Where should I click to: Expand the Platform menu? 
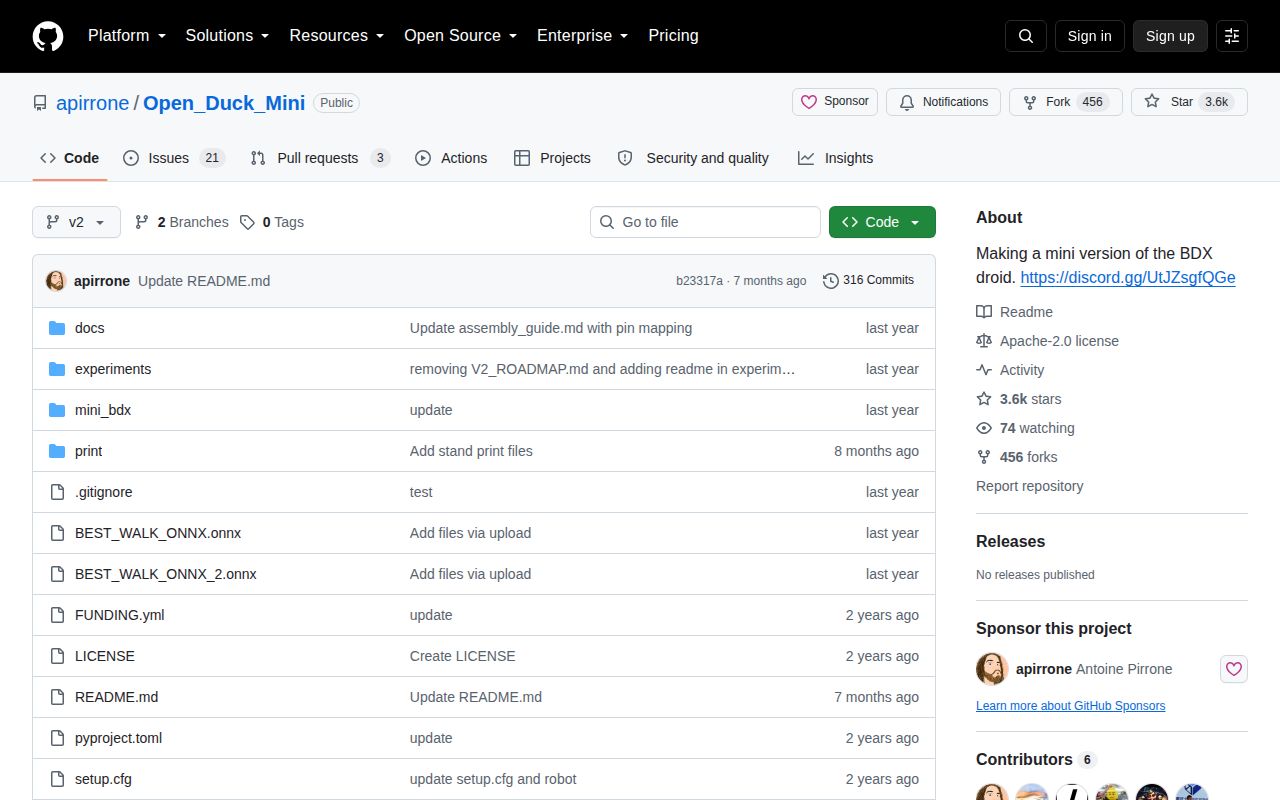[126, 36]
